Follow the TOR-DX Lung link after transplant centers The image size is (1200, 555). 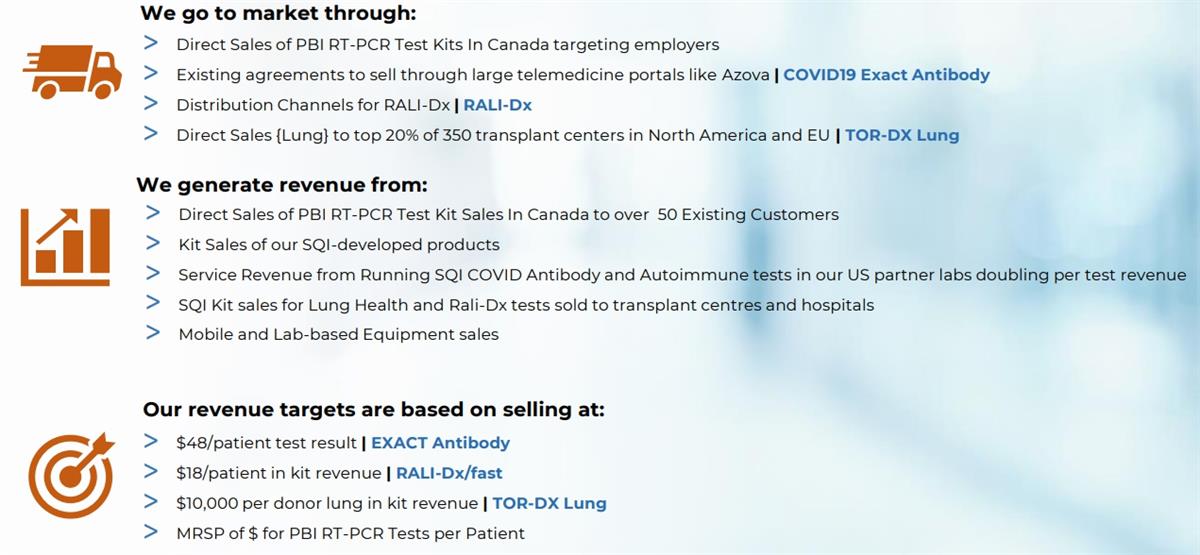click(x=902, y=135)
